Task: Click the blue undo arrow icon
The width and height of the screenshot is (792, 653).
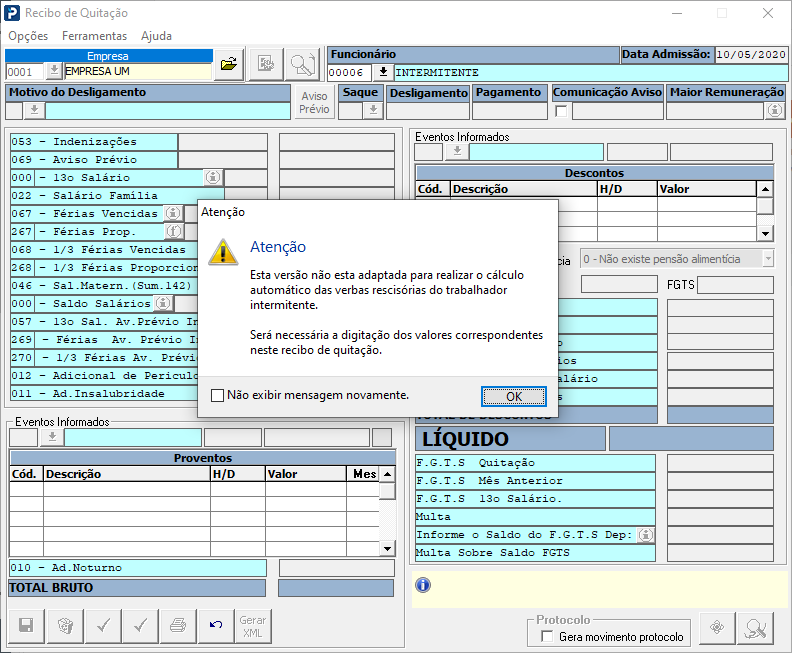Action: tap(216, 626)
